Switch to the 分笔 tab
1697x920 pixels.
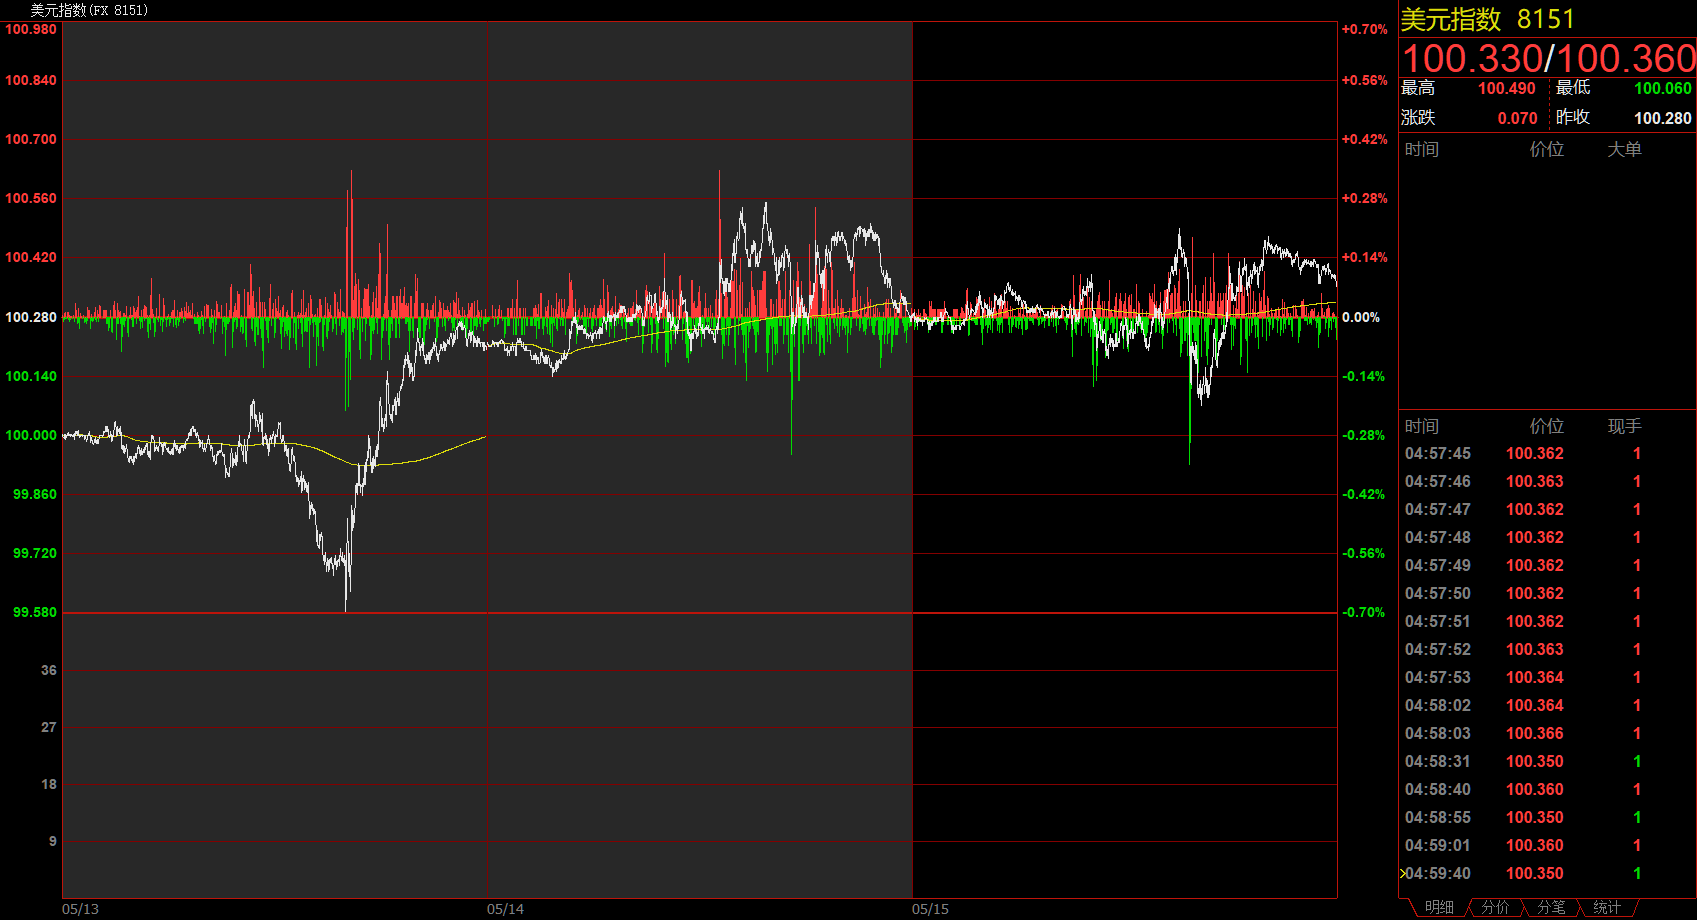(1551, 907)
